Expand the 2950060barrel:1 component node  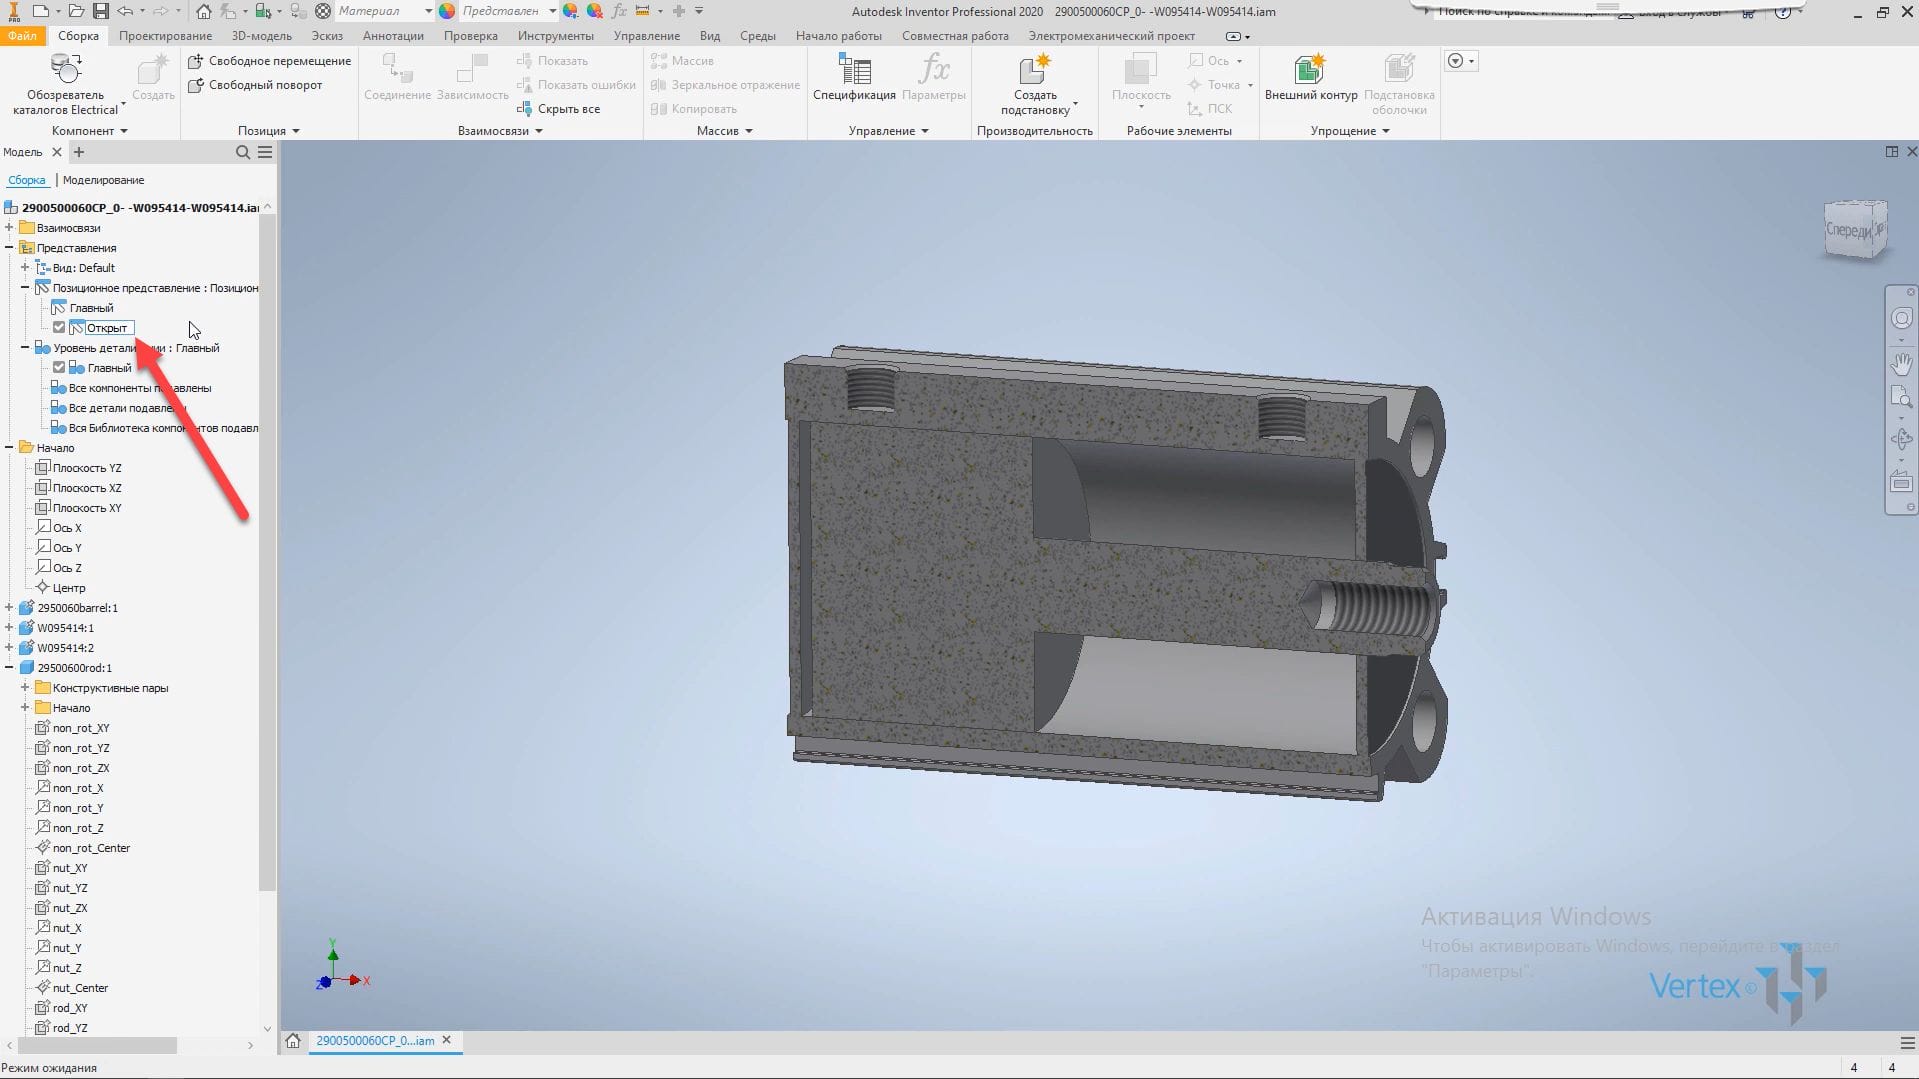(x=9, y=608)
